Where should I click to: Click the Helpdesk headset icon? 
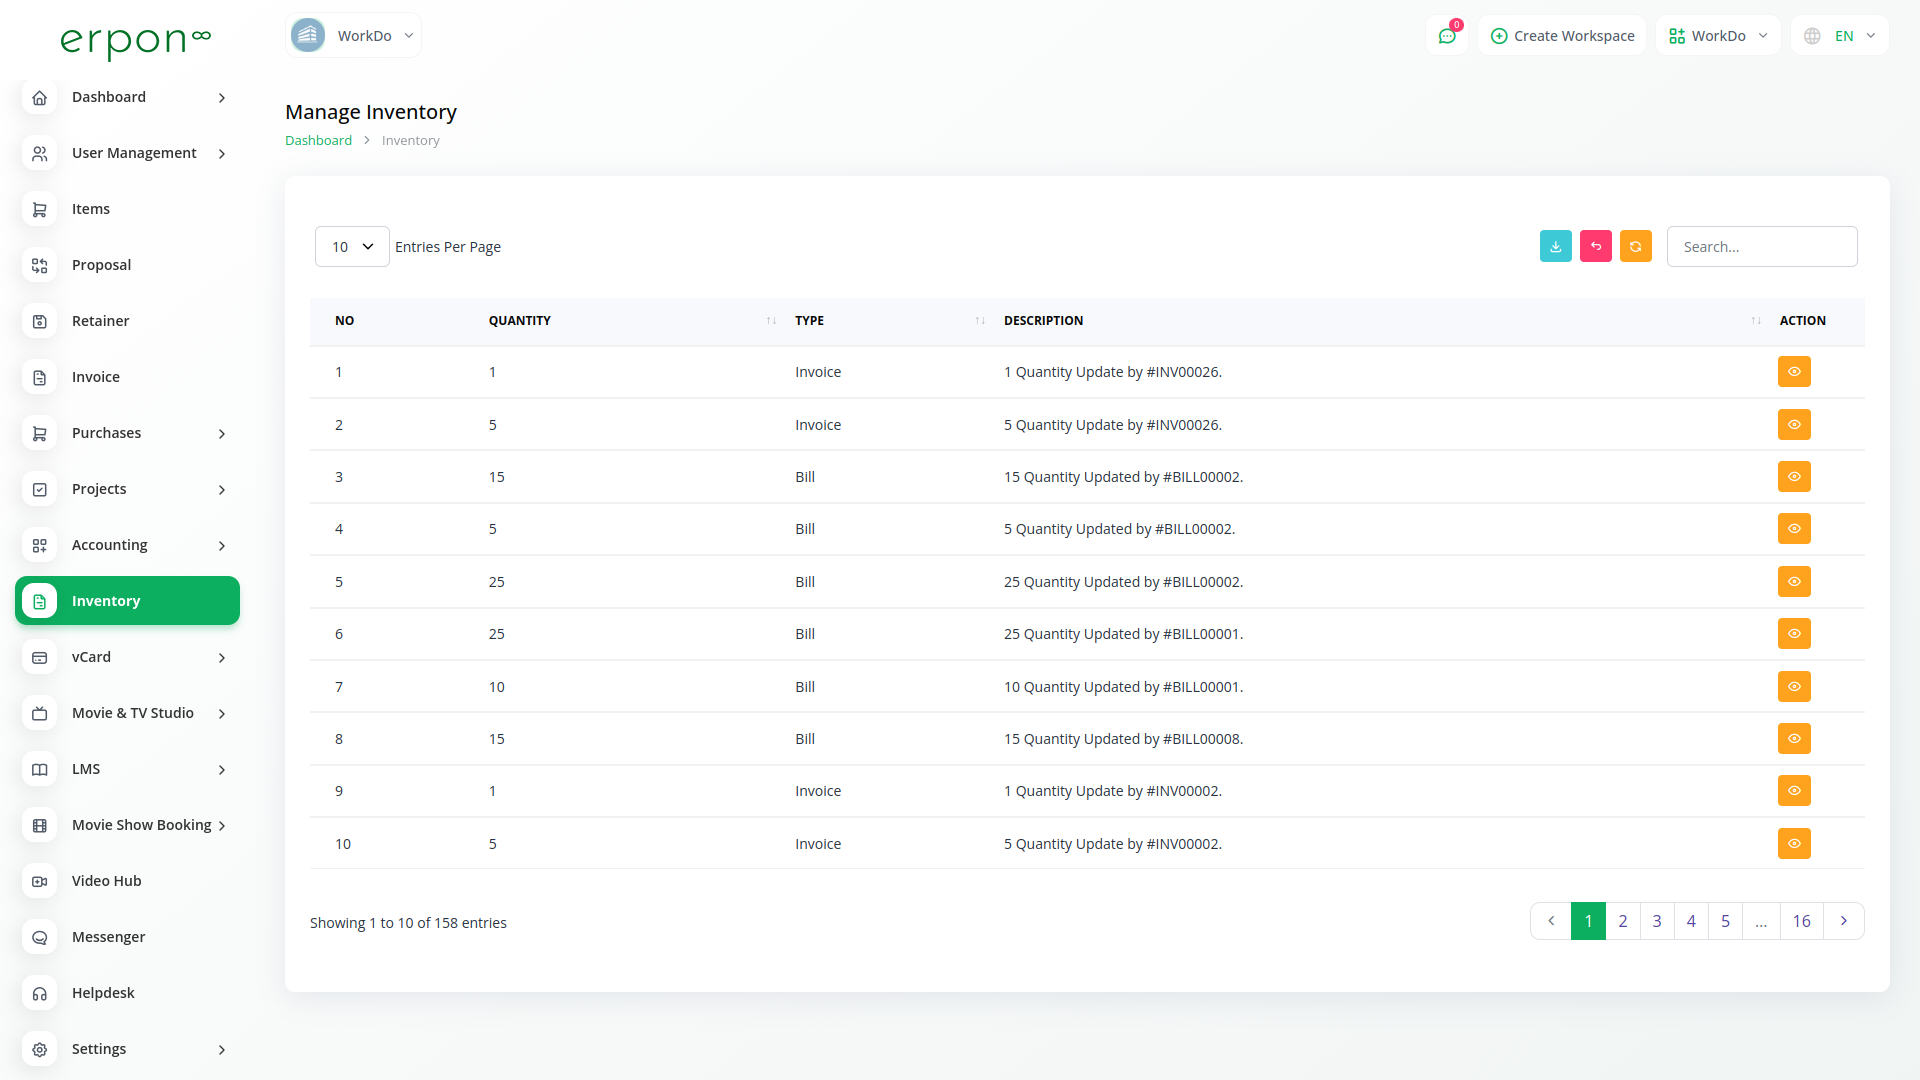39,993
